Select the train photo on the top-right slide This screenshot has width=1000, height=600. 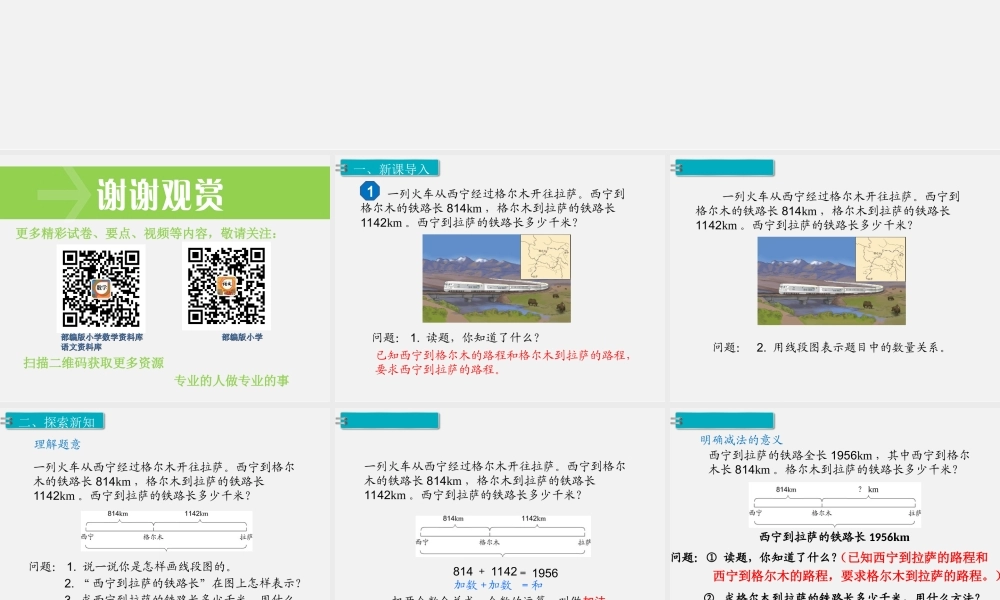832,282
